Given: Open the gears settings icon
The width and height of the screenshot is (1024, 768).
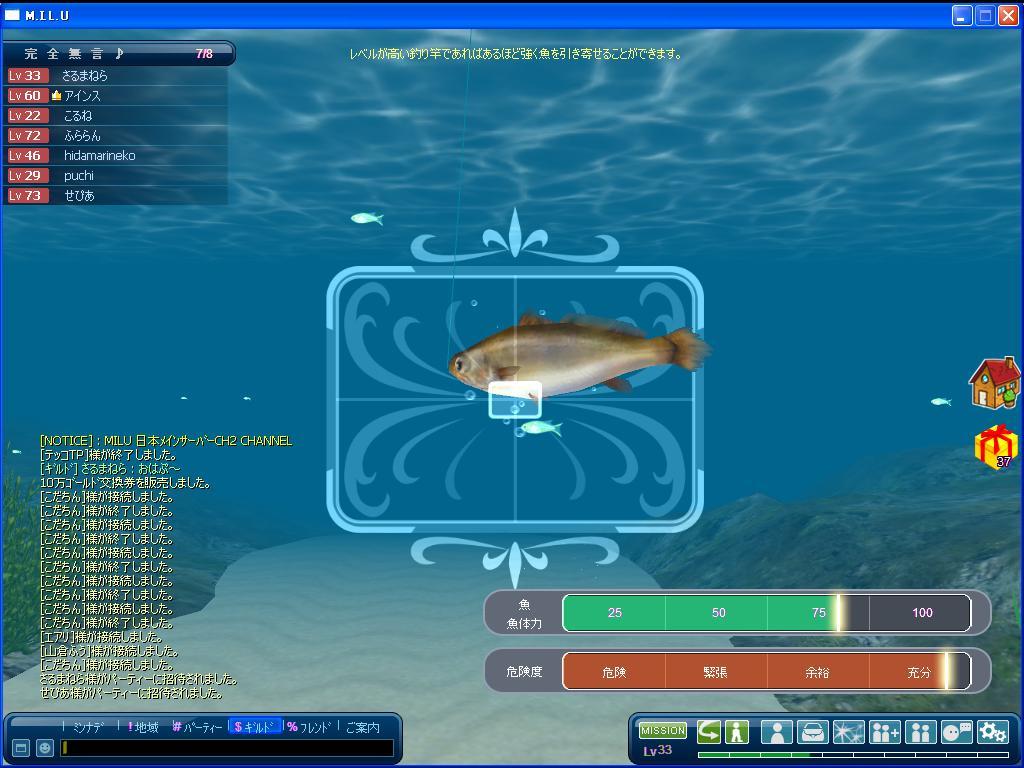Looking at the screenshot, I should [x=993, y=732].
